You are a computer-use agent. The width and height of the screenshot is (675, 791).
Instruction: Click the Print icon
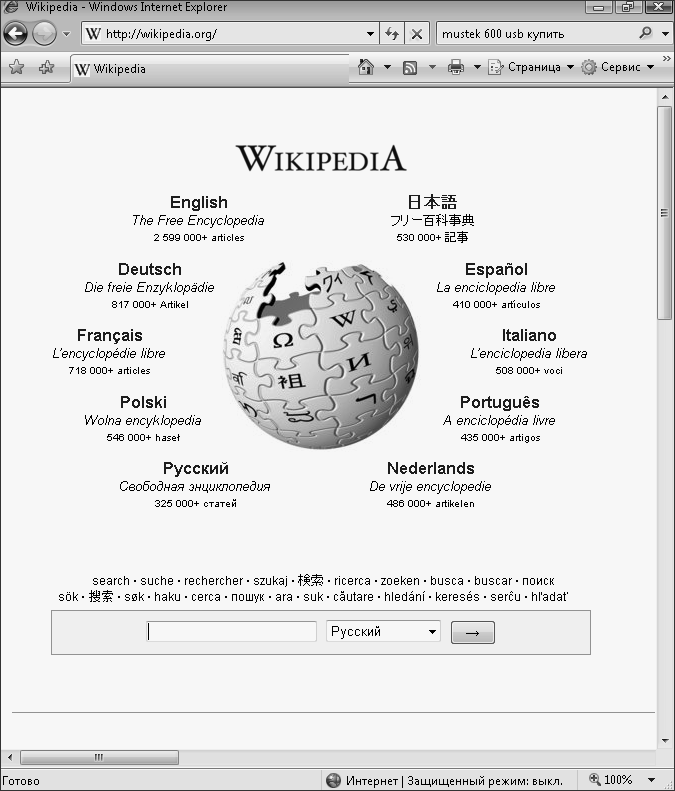coord(456,67)
